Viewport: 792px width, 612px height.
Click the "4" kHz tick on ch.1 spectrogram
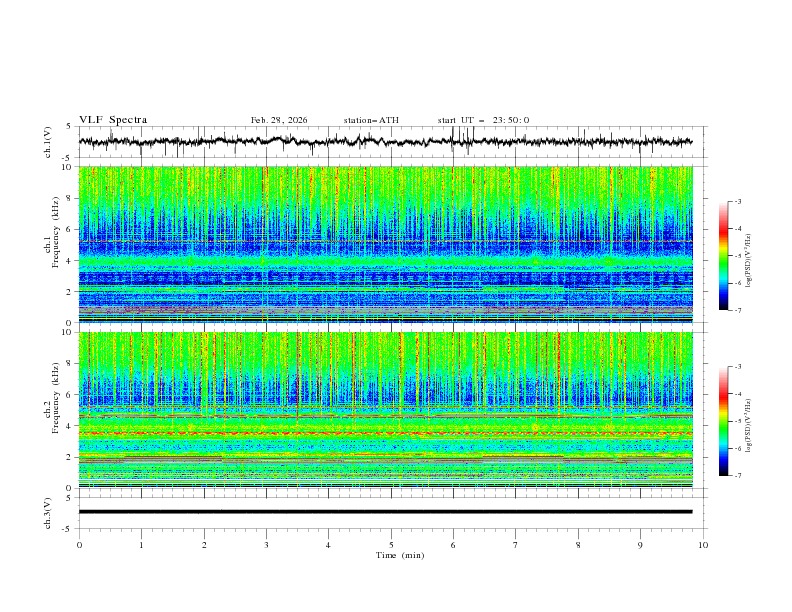click(x=70, y=261)
